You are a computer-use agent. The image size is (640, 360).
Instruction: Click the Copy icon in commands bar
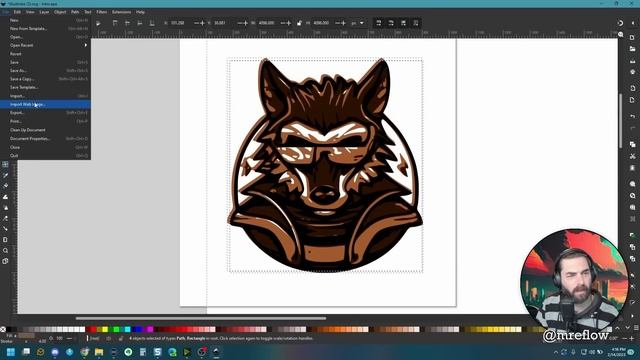click(x=632, y=144)
